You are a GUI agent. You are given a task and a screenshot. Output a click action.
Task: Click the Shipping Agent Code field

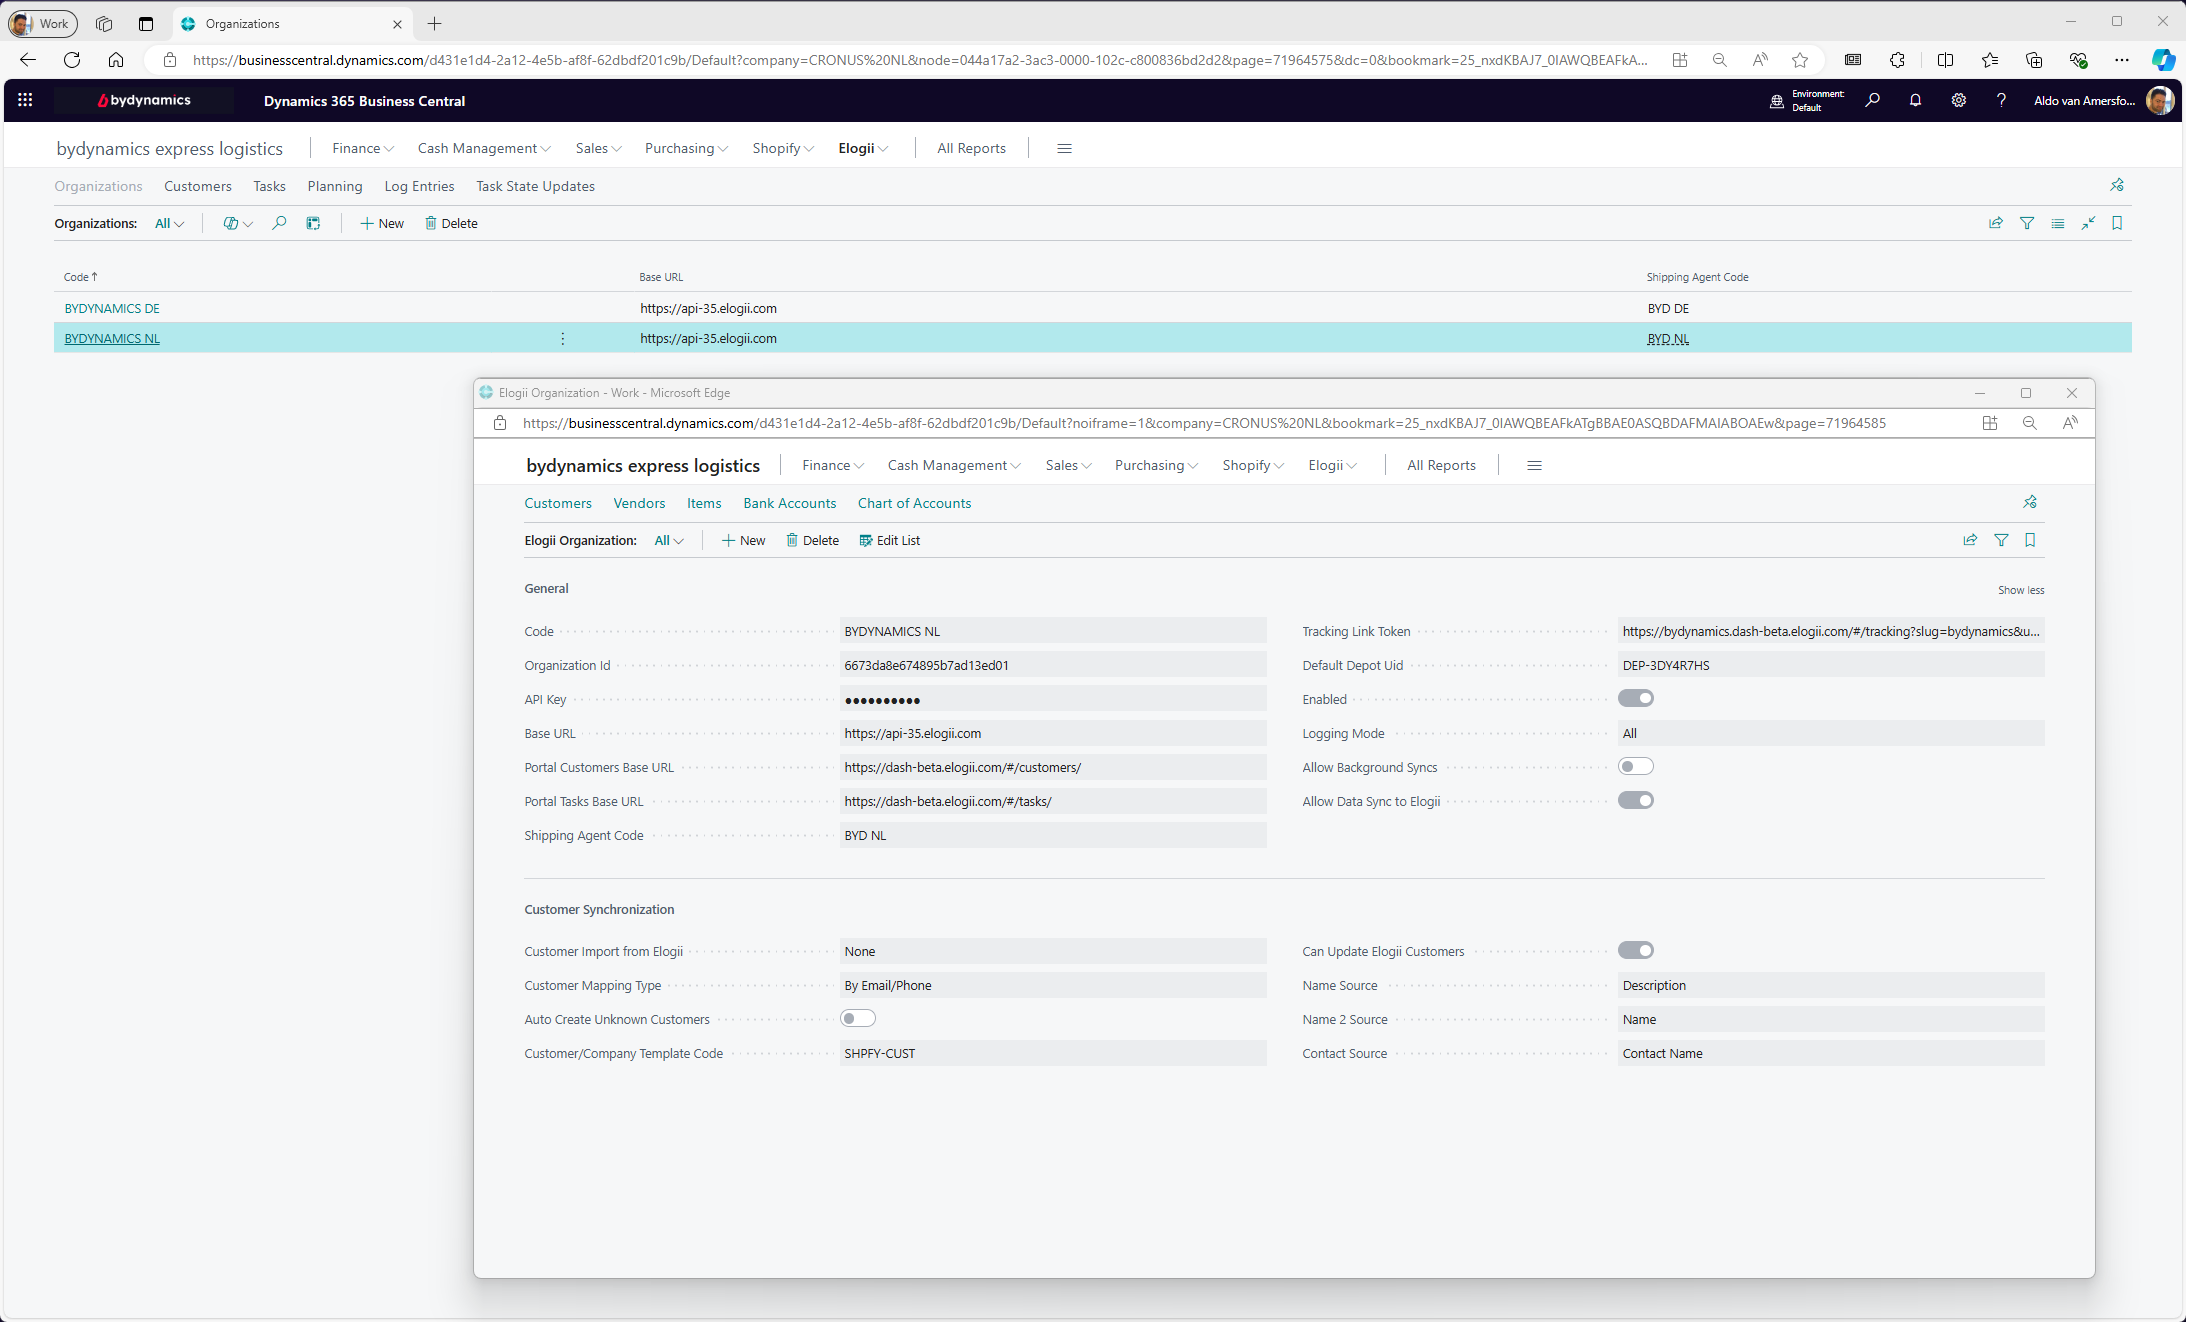[1052, 835]
